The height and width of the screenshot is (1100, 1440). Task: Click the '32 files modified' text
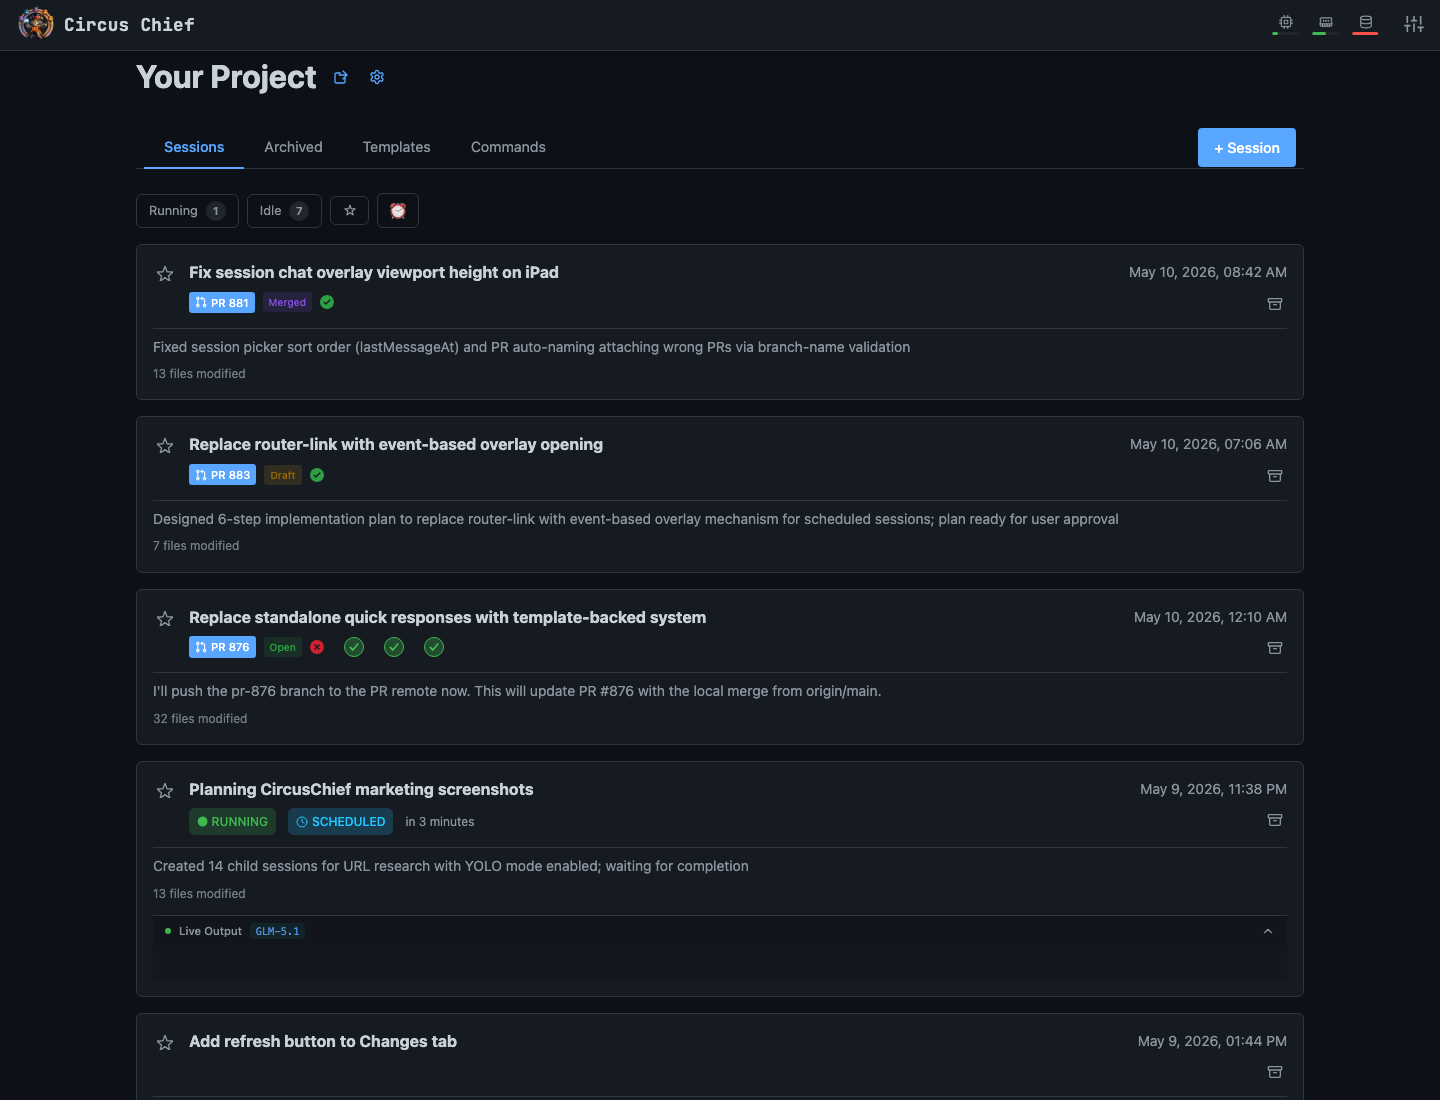[200, 718]
